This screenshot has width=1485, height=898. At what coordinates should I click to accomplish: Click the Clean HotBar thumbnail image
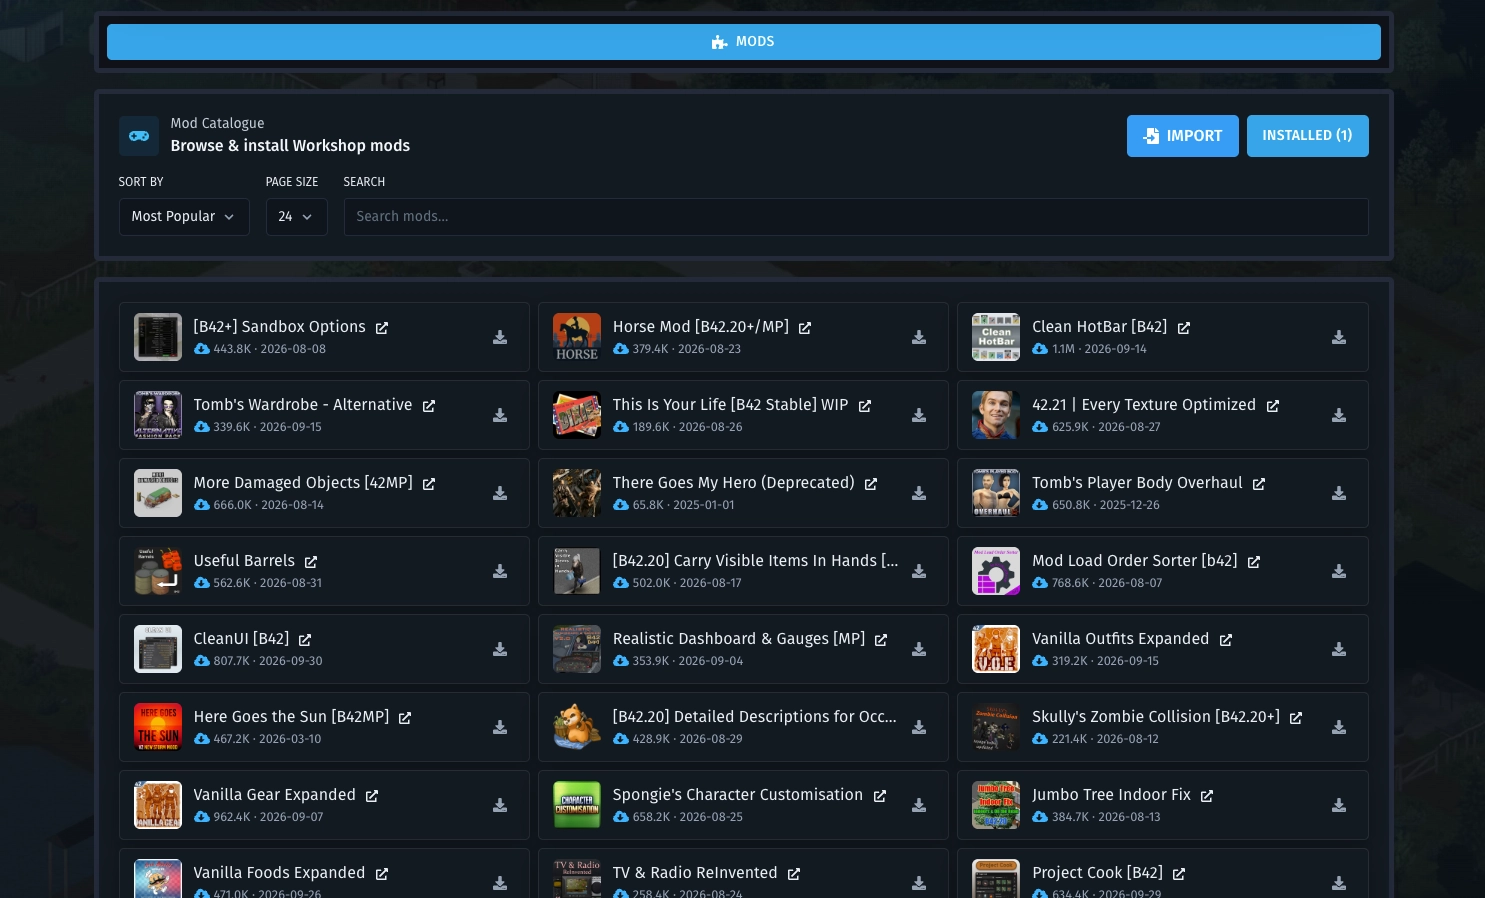(996, 337)
